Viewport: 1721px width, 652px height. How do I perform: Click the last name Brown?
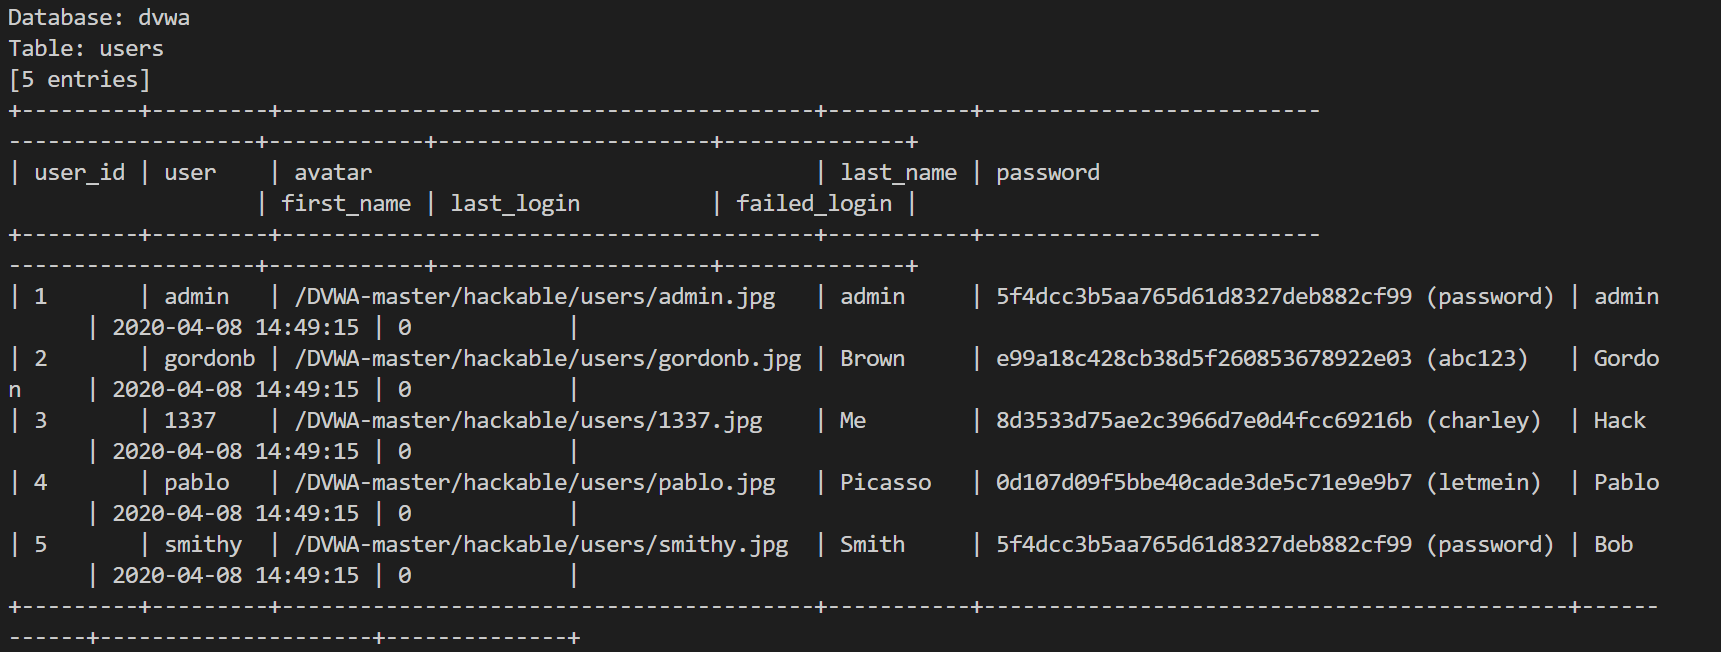[872, 359]
